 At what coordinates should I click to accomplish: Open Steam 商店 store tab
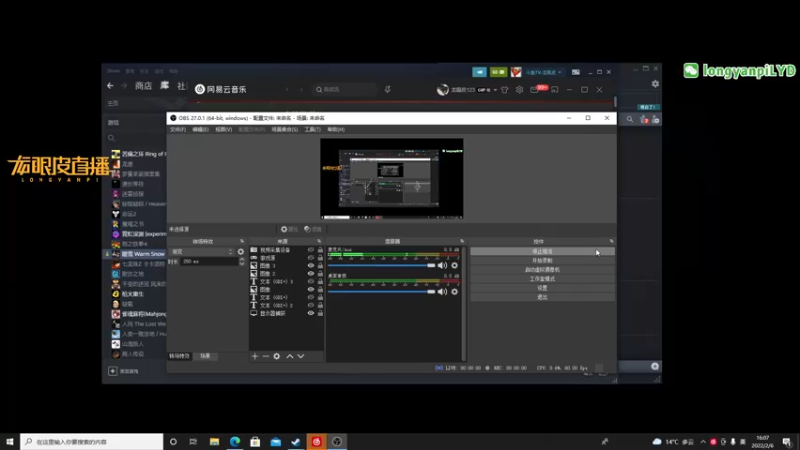pos(143,86)
